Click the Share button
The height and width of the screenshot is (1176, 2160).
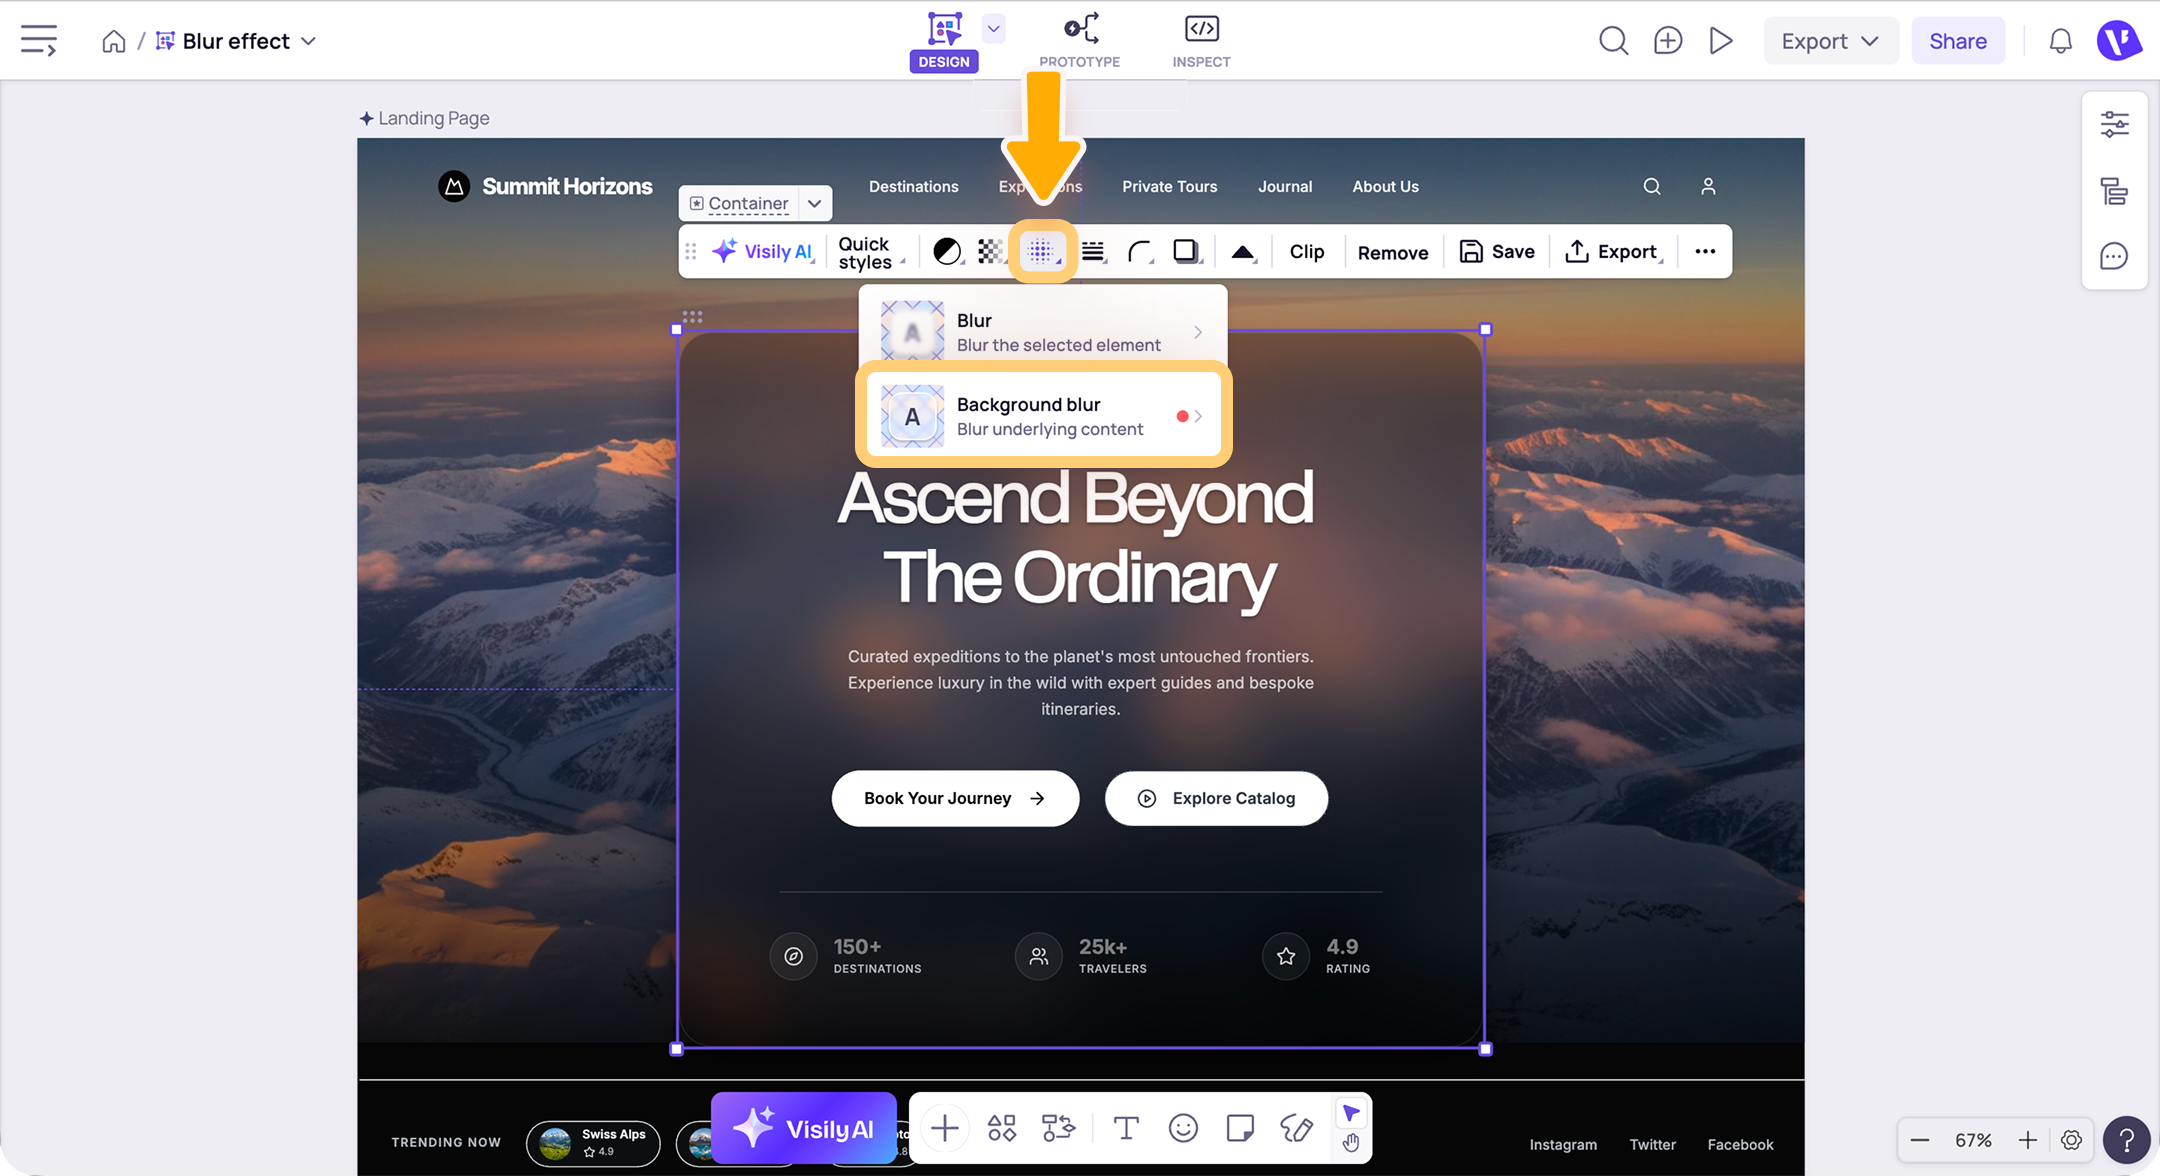click(x=1958, y=41)
